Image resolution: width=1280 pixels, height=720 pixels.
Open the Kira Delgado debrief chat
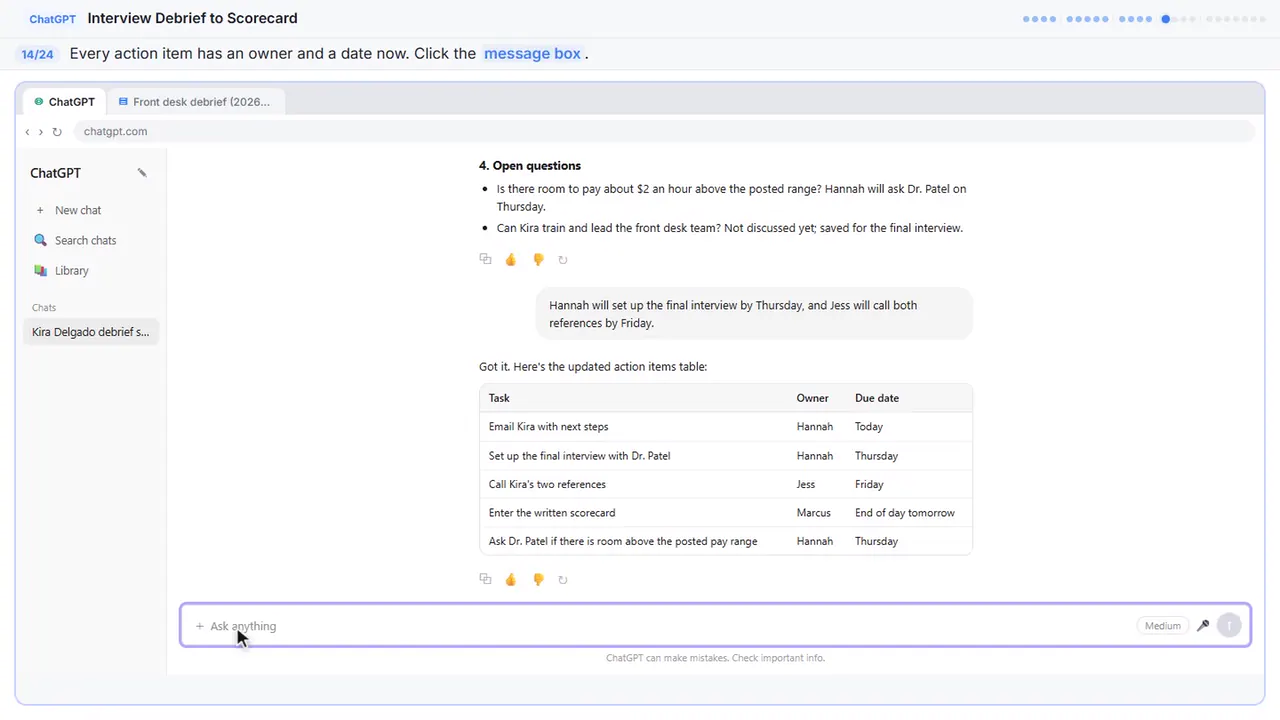91,332
